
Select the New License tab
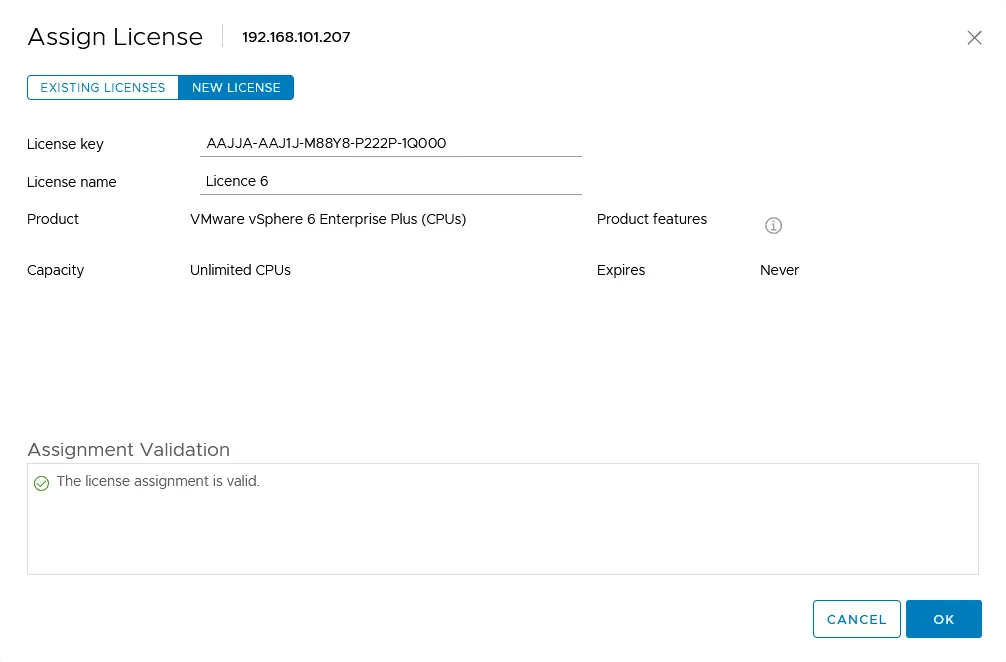coord(236,88)
